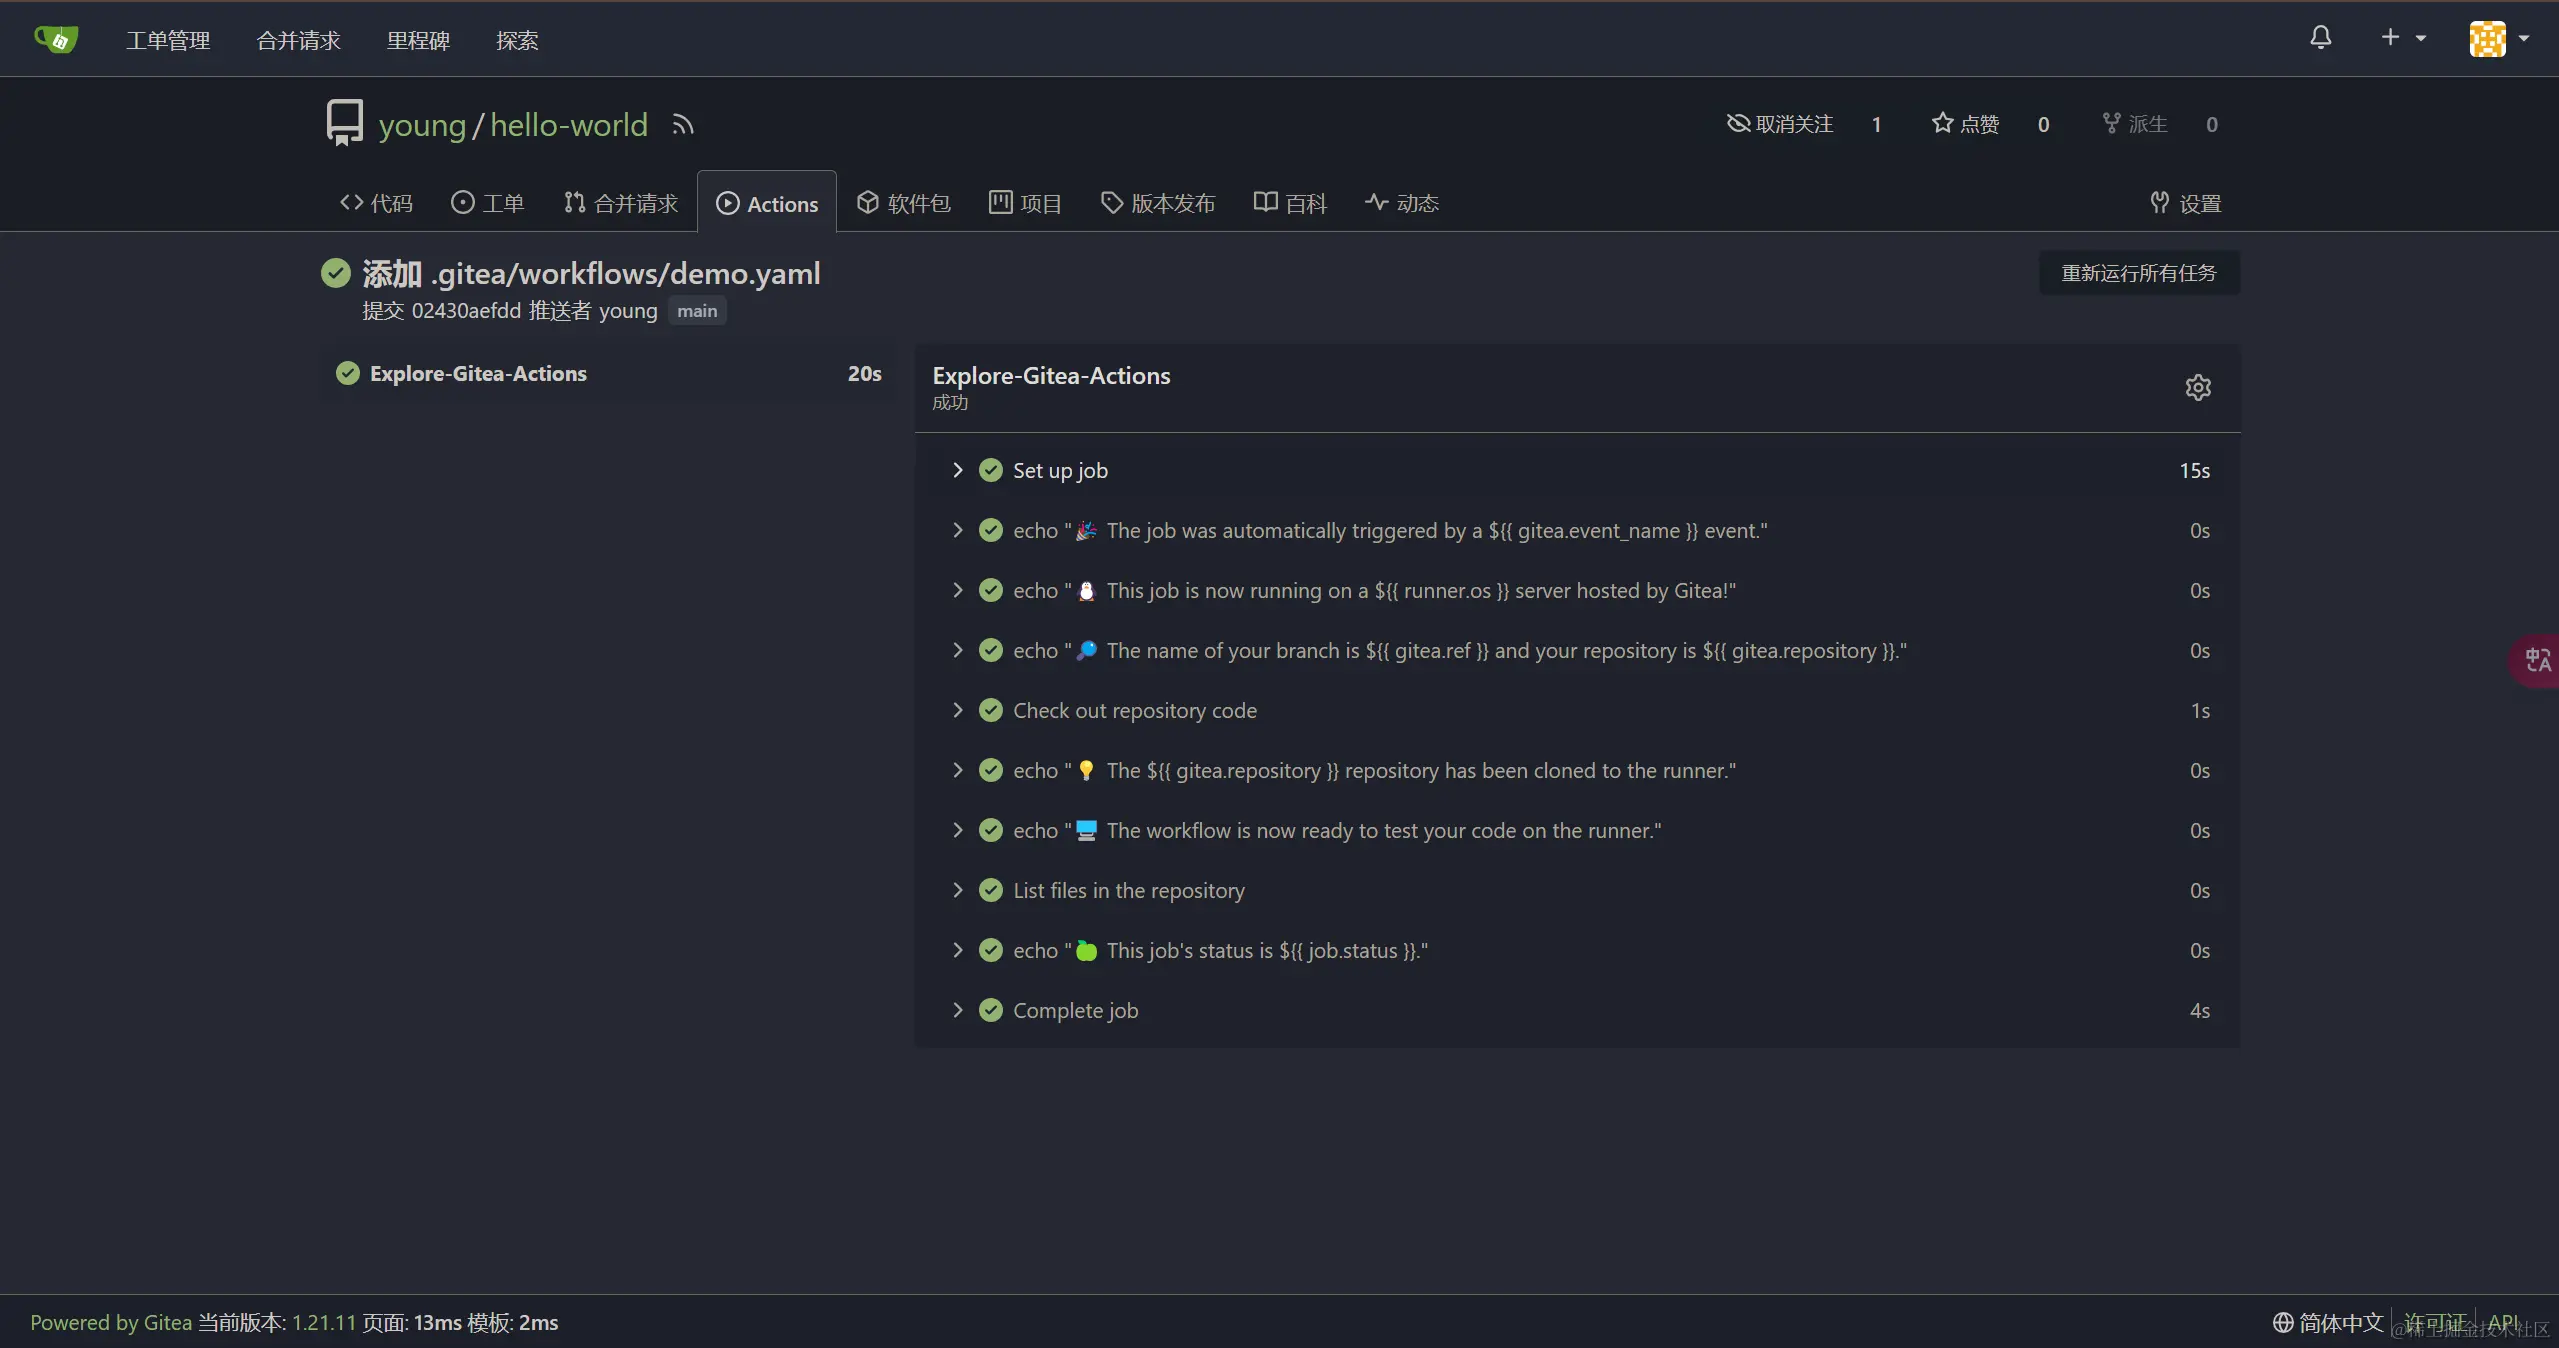Open the job log settings gear
The height and width of the screenshot is (1348, 2559).
click(2197, 387)
